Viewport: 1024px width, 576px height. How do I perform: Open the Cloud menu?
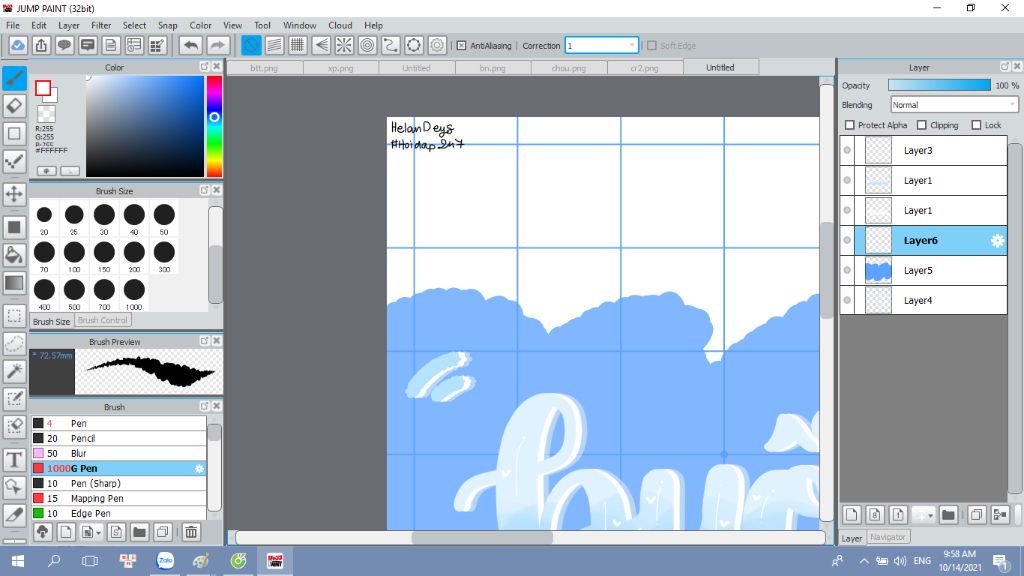(x=340, y=25)
